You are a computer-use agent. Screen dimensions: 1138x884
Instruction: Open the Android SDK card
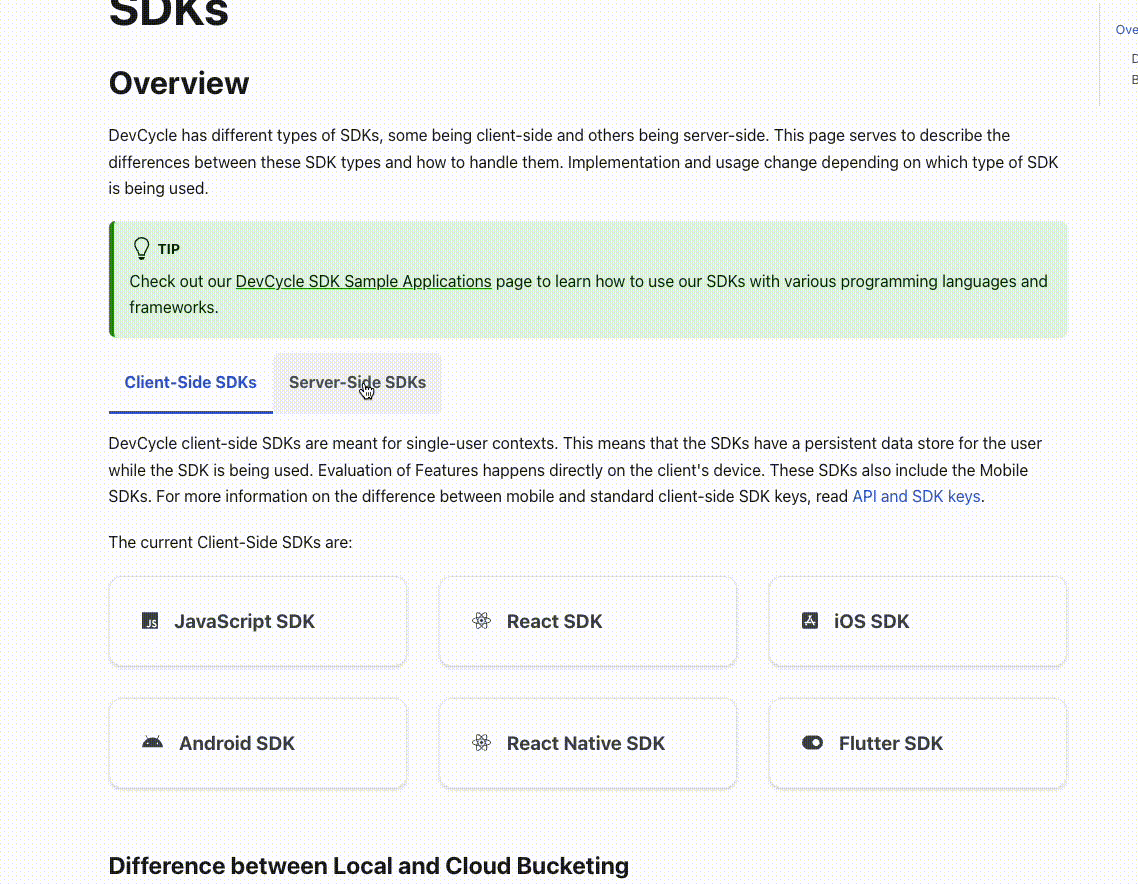tap(258, 743)
